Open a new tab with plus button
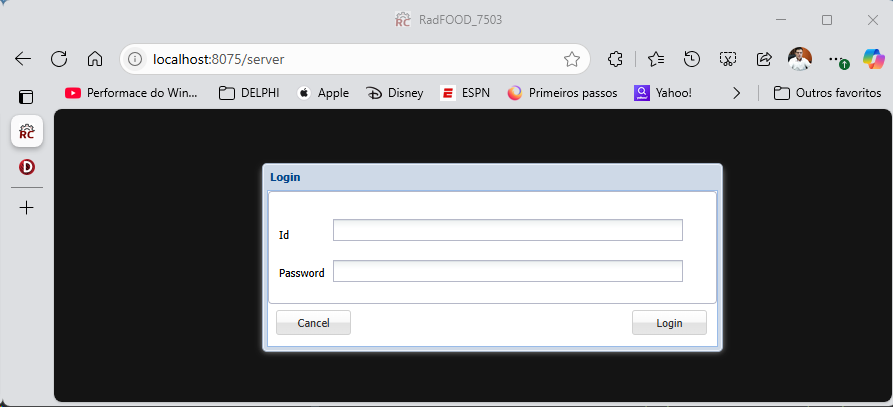The height and width of the screenshot is (407, 893). (x=27, y=208)
